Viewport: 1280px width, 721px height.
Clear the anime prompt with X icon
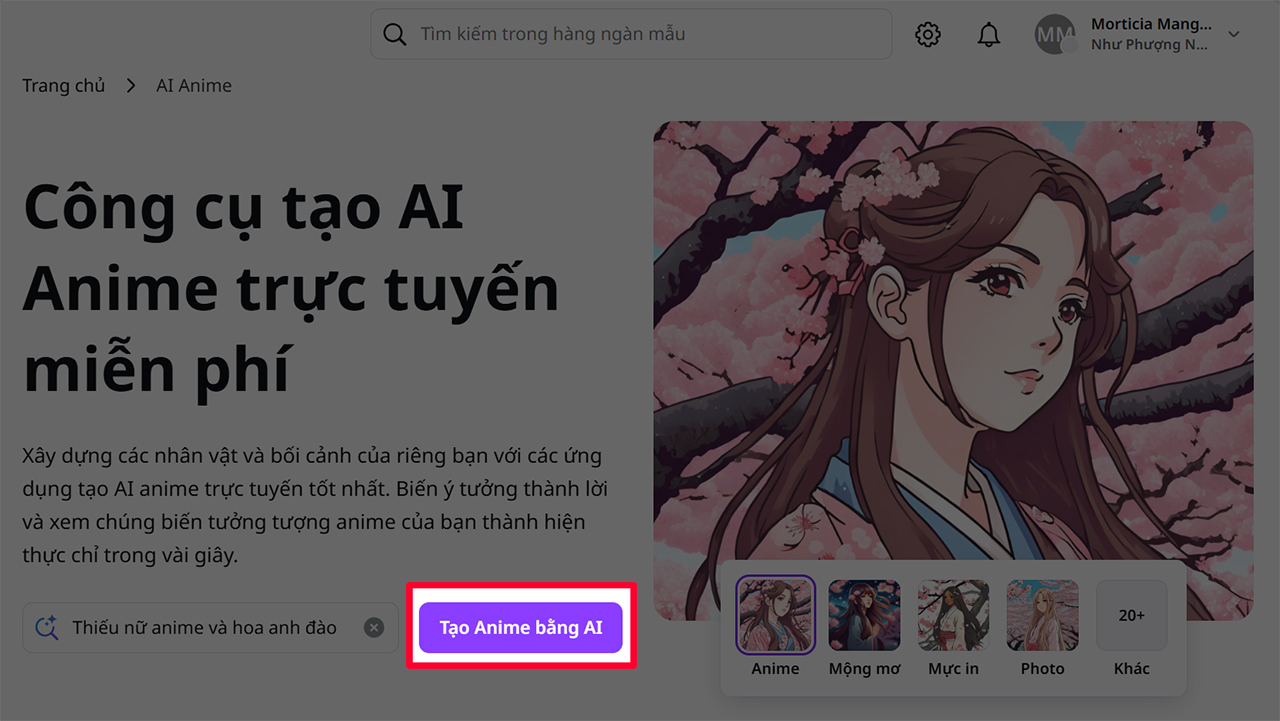(x=373, y=628)
